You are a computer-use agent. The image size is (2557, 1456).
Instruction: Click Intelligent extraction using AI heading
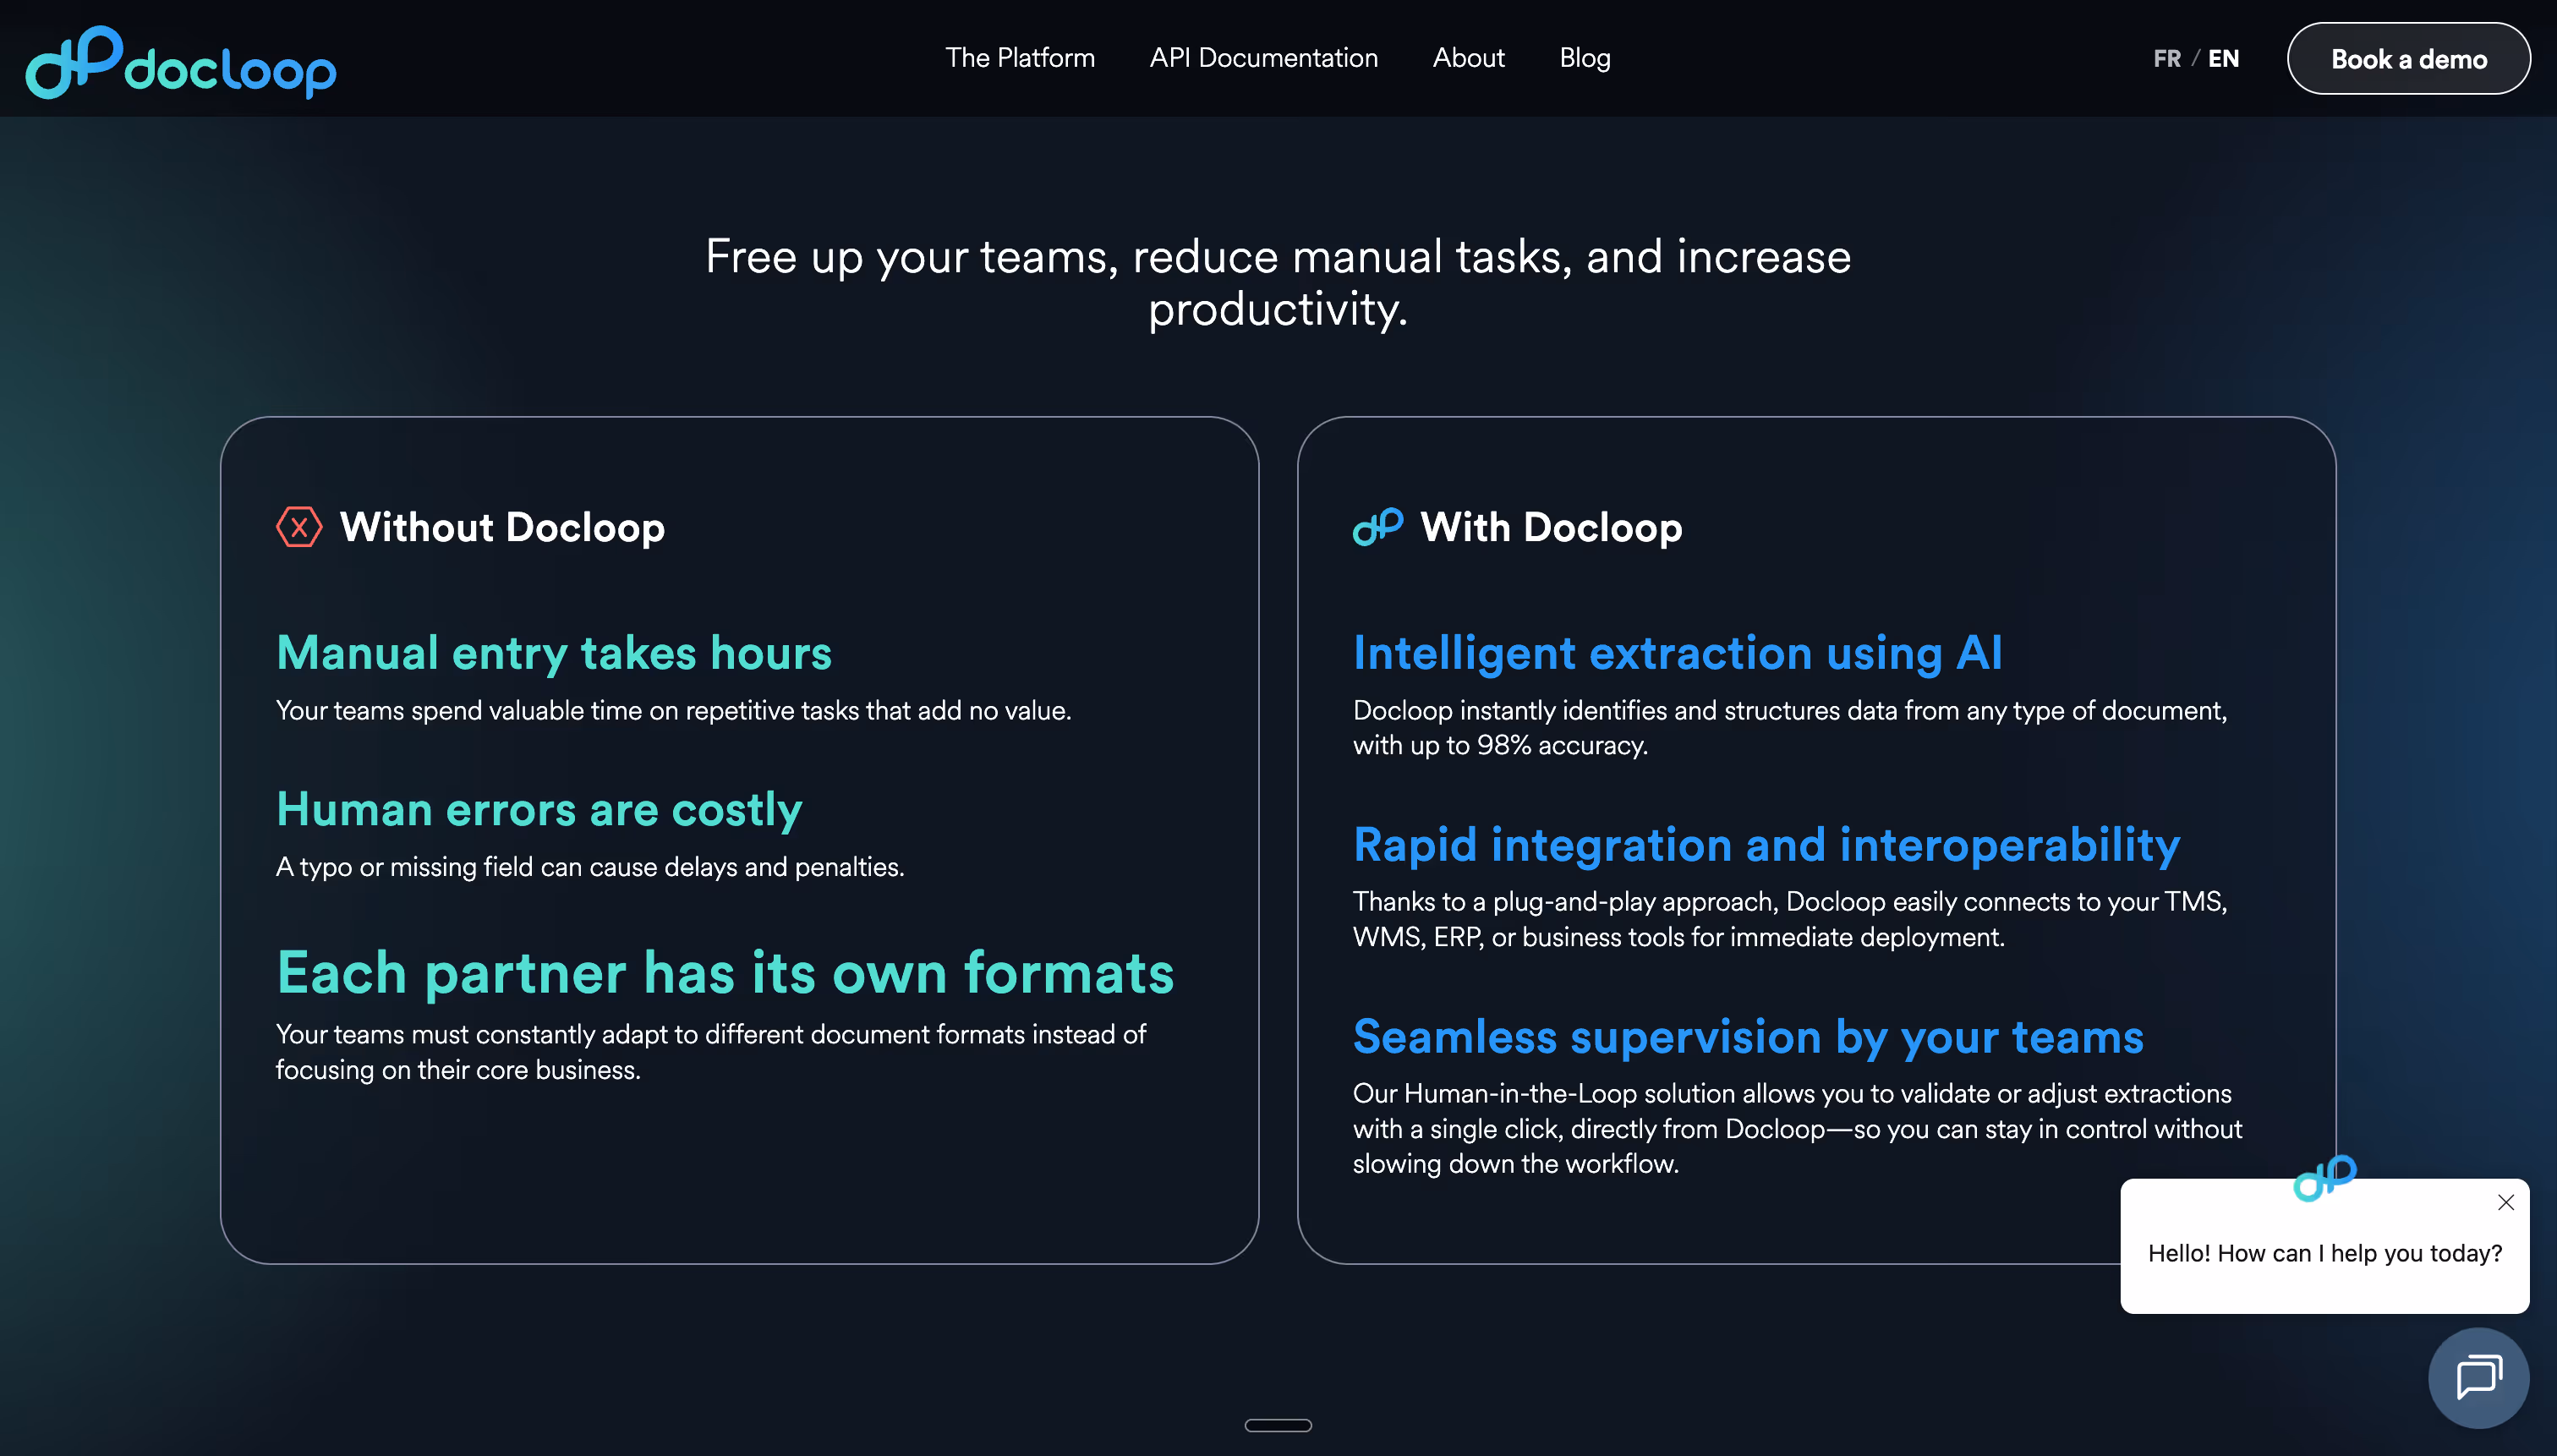(x=1677, y=653)
